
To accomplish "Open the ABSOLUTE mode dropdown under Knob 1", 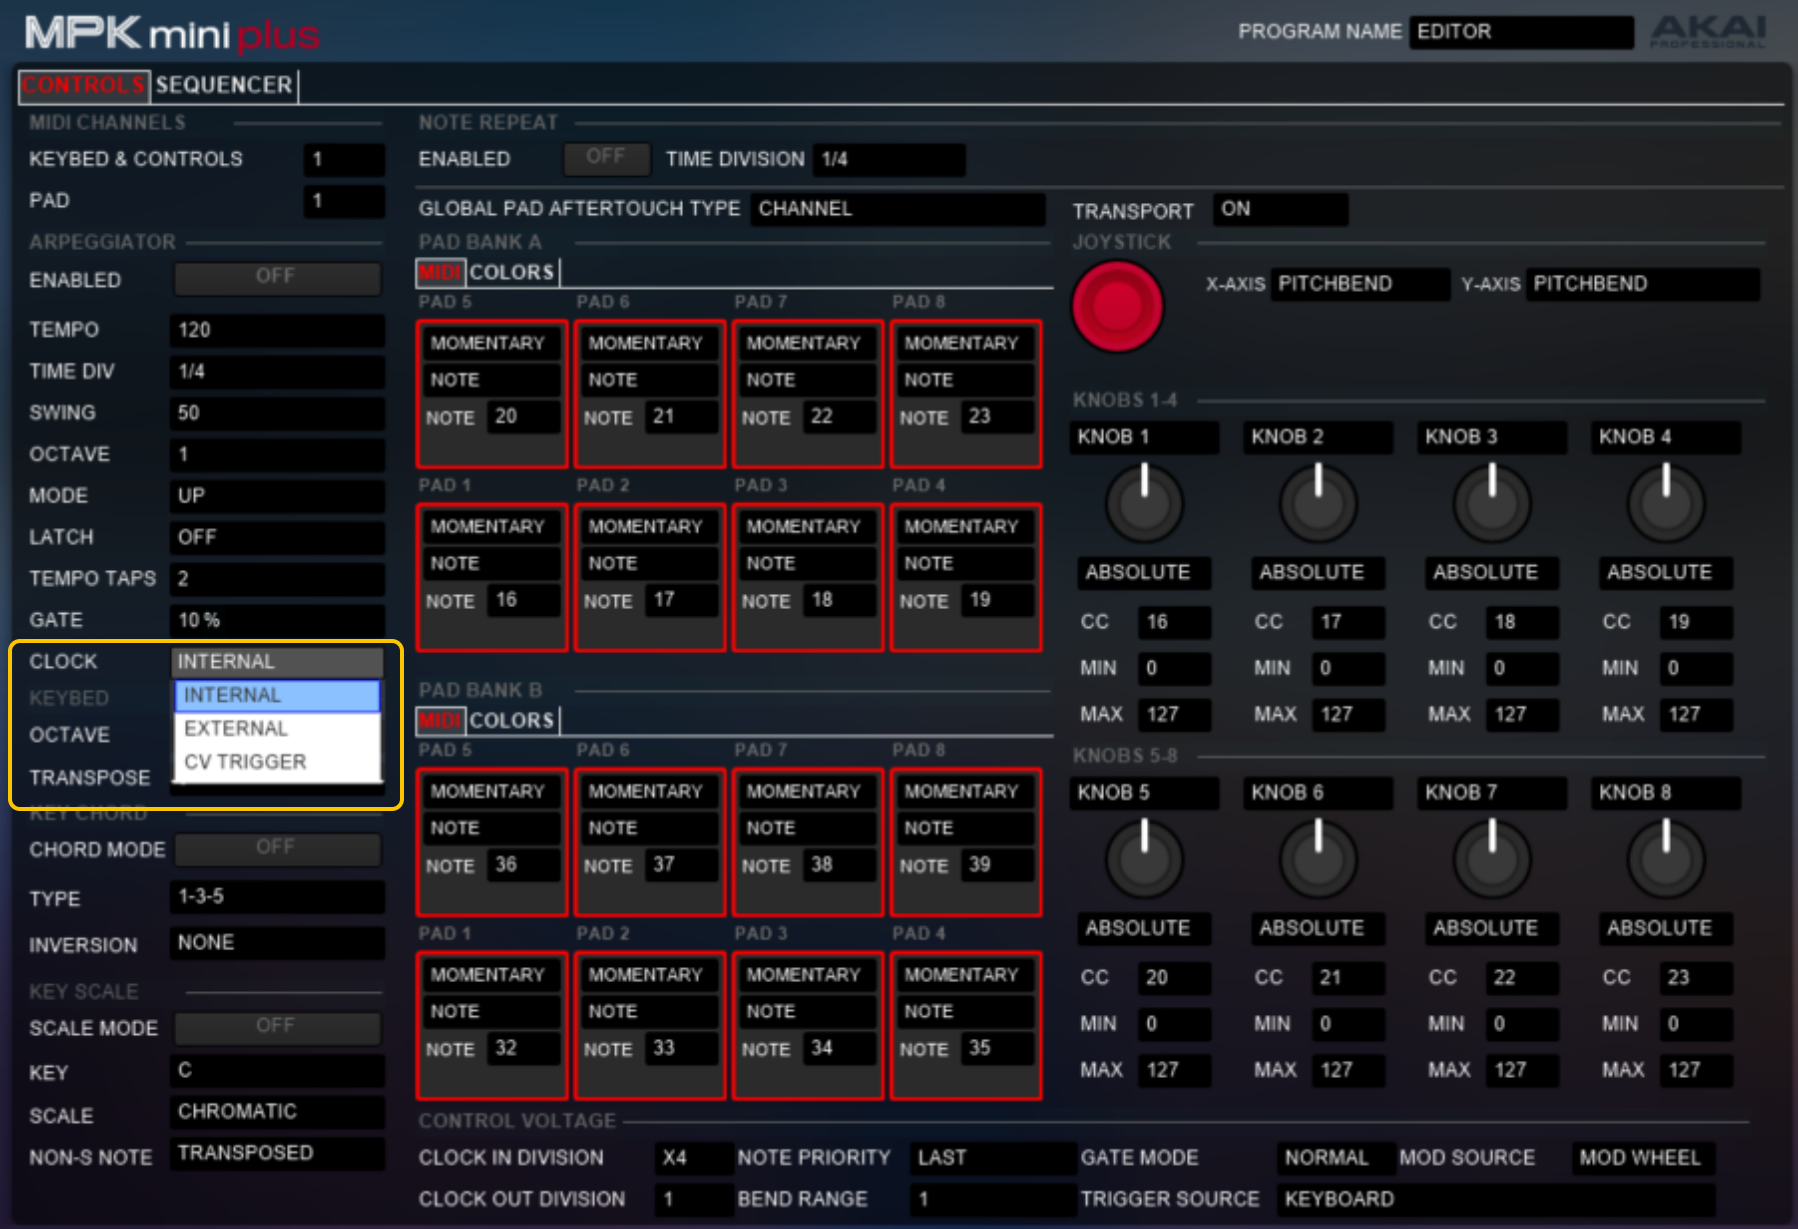I will (x=1144, y=573).
